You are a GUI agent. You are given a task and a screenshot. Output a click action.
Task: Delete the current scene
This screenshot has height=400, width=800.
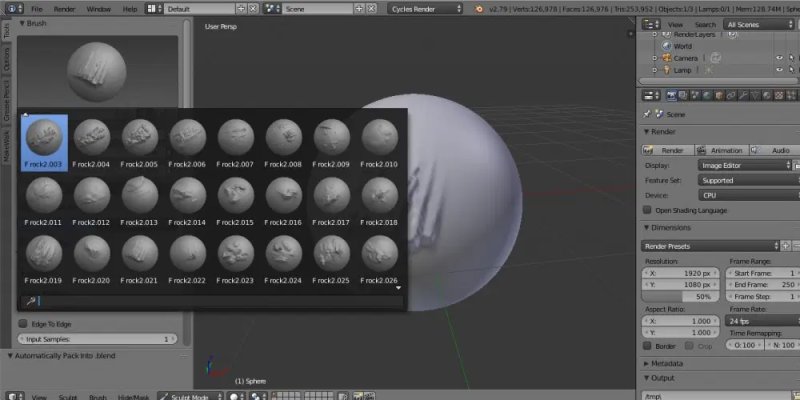pos(371,9)
